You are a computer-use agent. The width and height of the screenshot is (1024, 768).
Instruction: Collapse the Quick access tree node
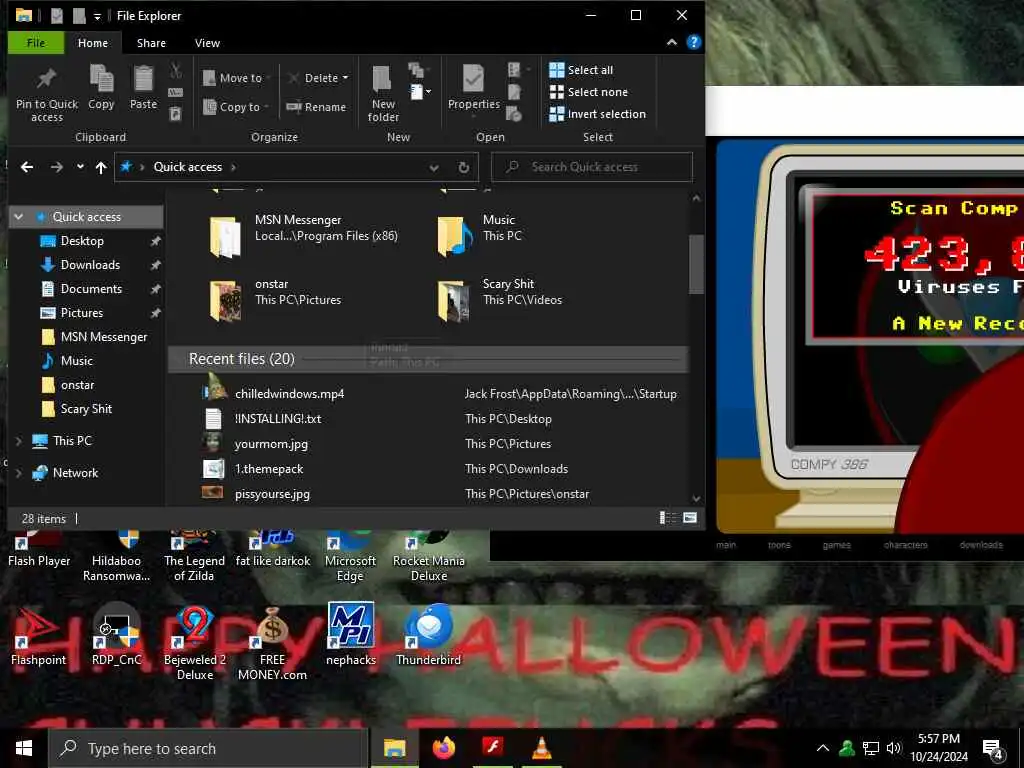pos(19,217)
